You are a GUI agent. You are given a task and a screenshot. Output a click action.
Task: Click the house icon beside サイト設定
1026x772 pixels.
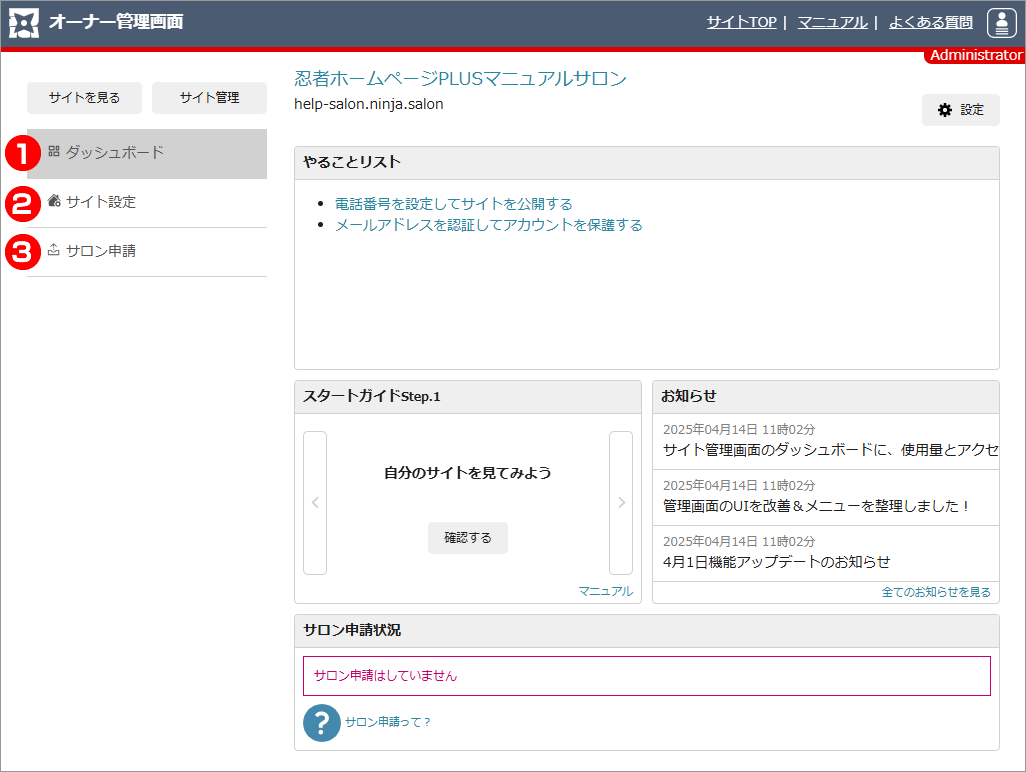[54, 201]
